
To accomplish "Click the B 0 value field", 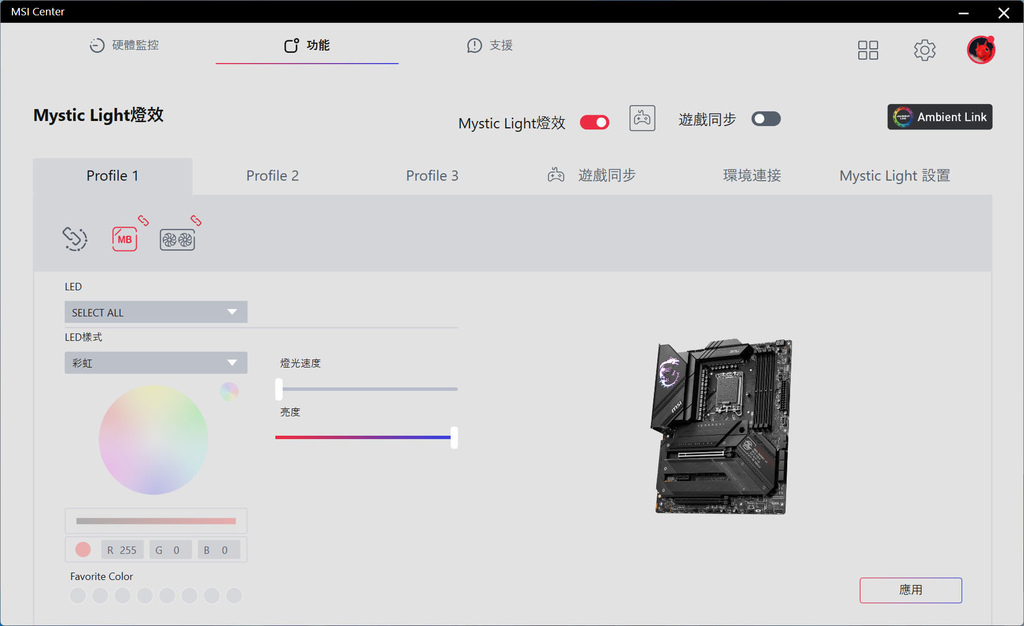I will click(219, 550).
